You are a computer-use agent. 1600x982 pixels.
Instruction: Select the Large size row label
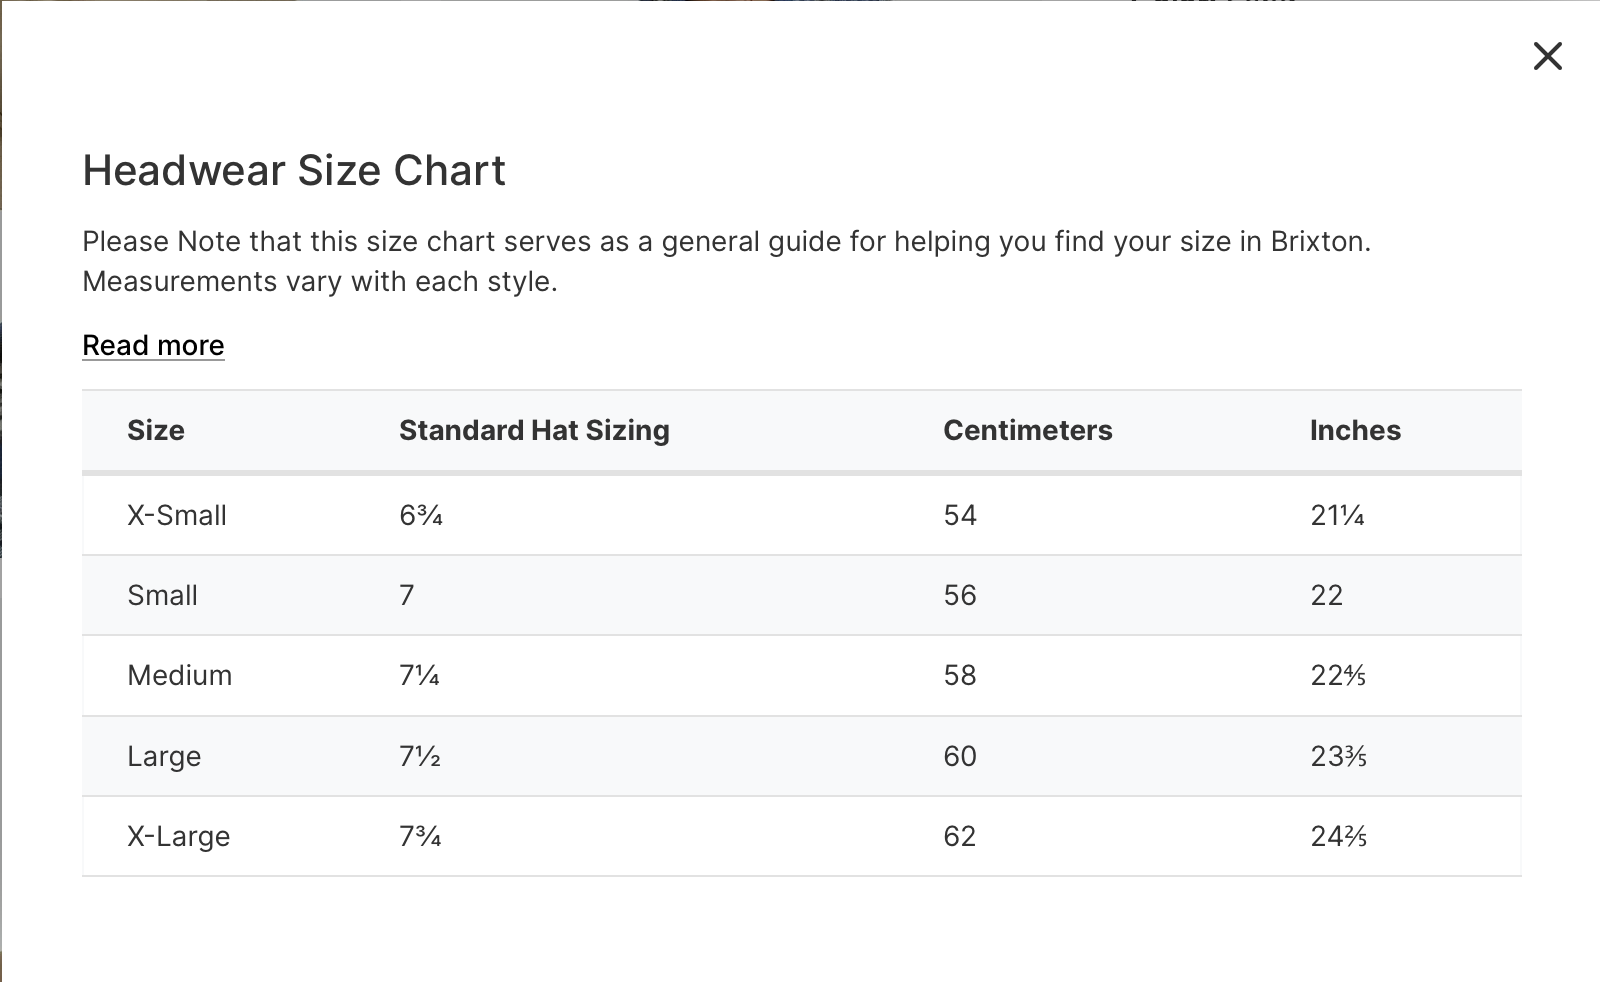[164, 756]
